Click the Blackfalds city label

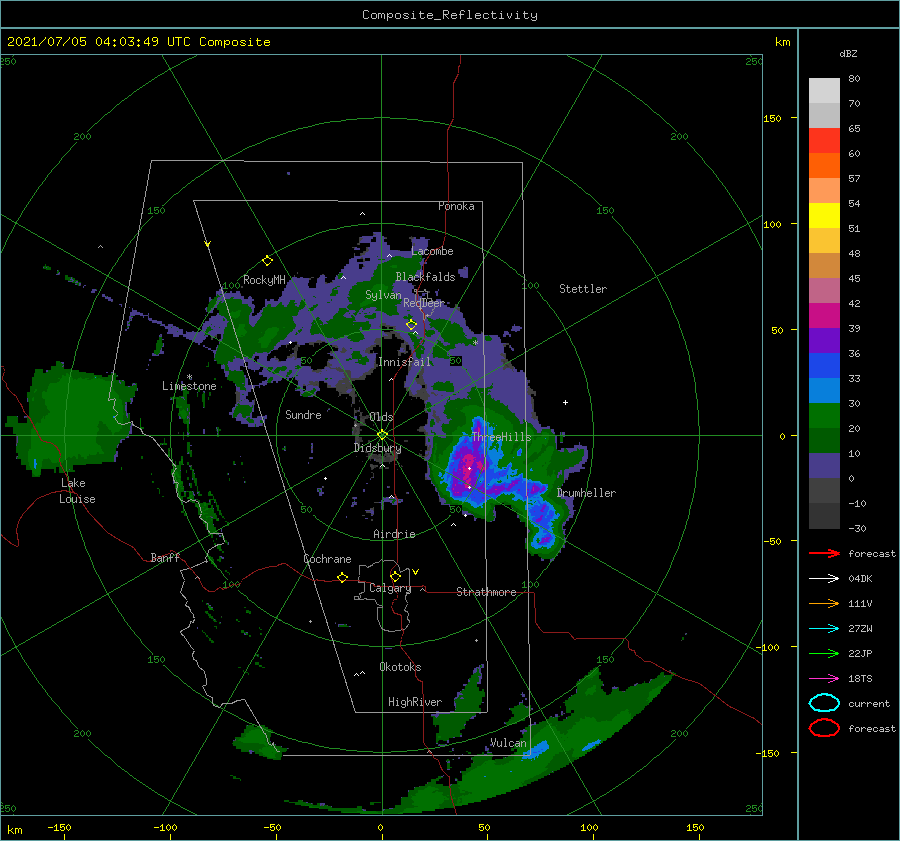[425, 277]
